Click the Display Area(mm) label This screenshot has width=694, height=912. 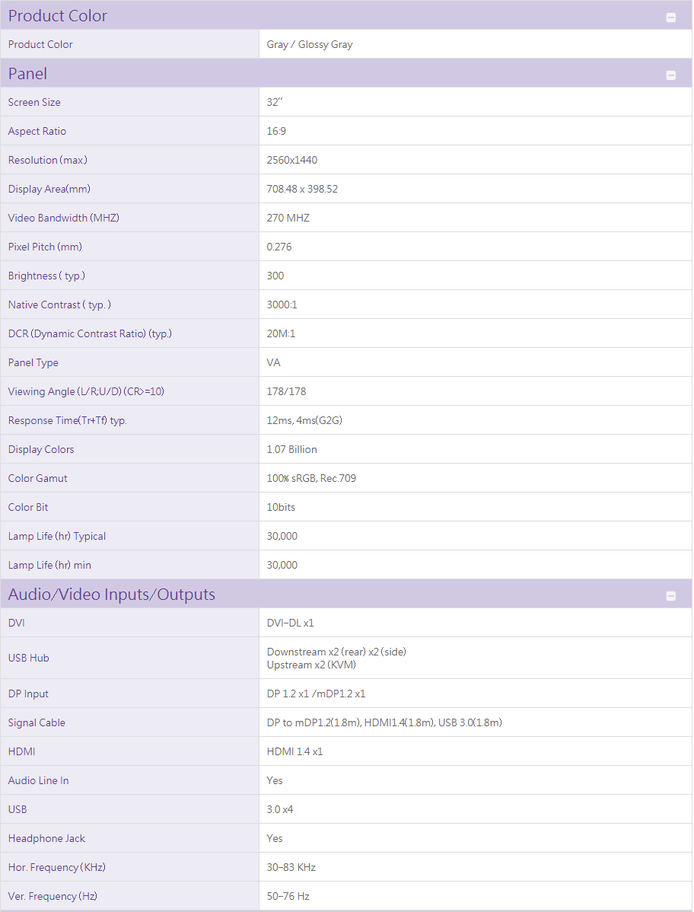[x=49, y=189]
